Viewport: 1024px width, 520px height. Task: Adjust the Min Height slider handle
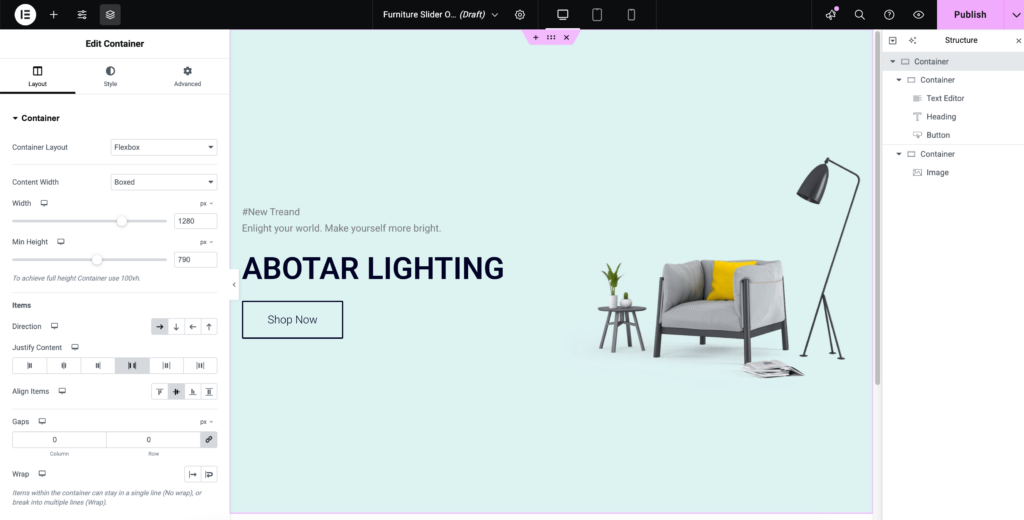(x=97, y=260)
